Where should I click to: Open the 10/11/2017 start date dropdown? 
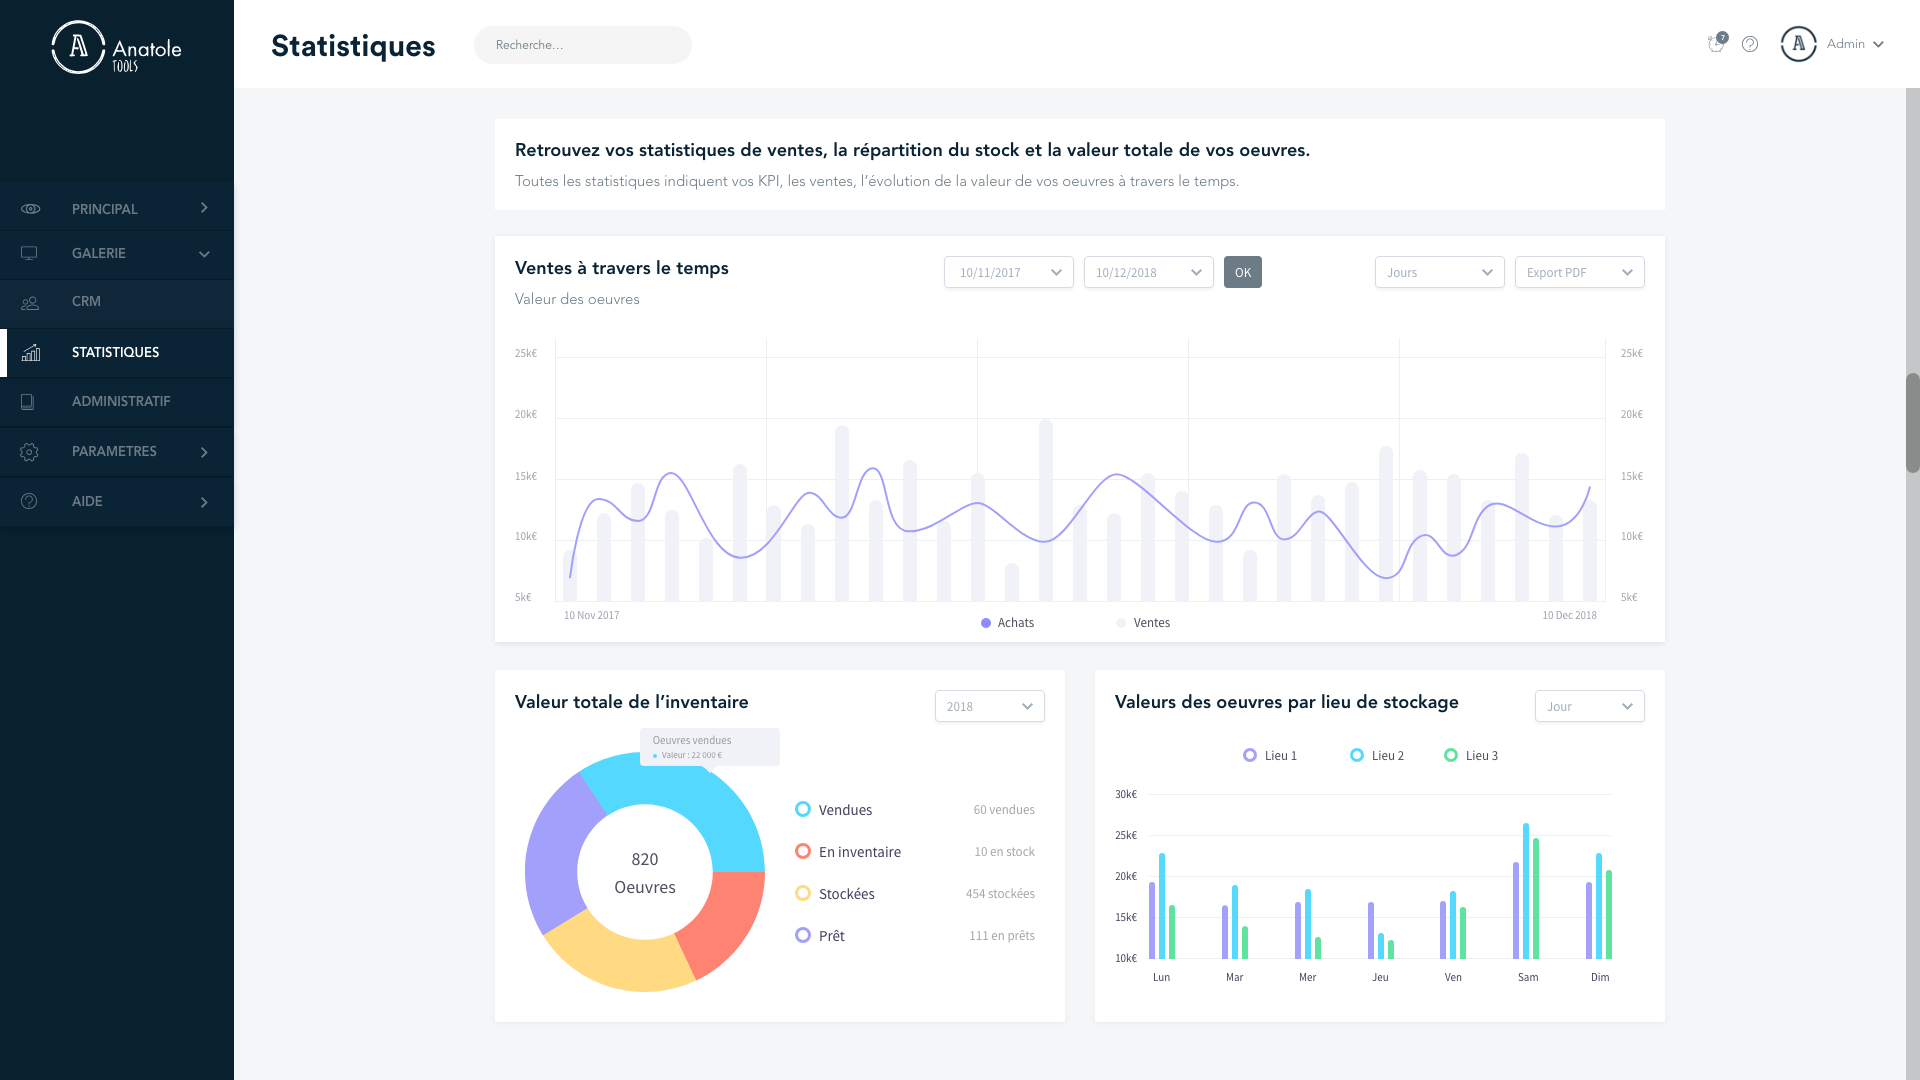(x=1008, y=272)
